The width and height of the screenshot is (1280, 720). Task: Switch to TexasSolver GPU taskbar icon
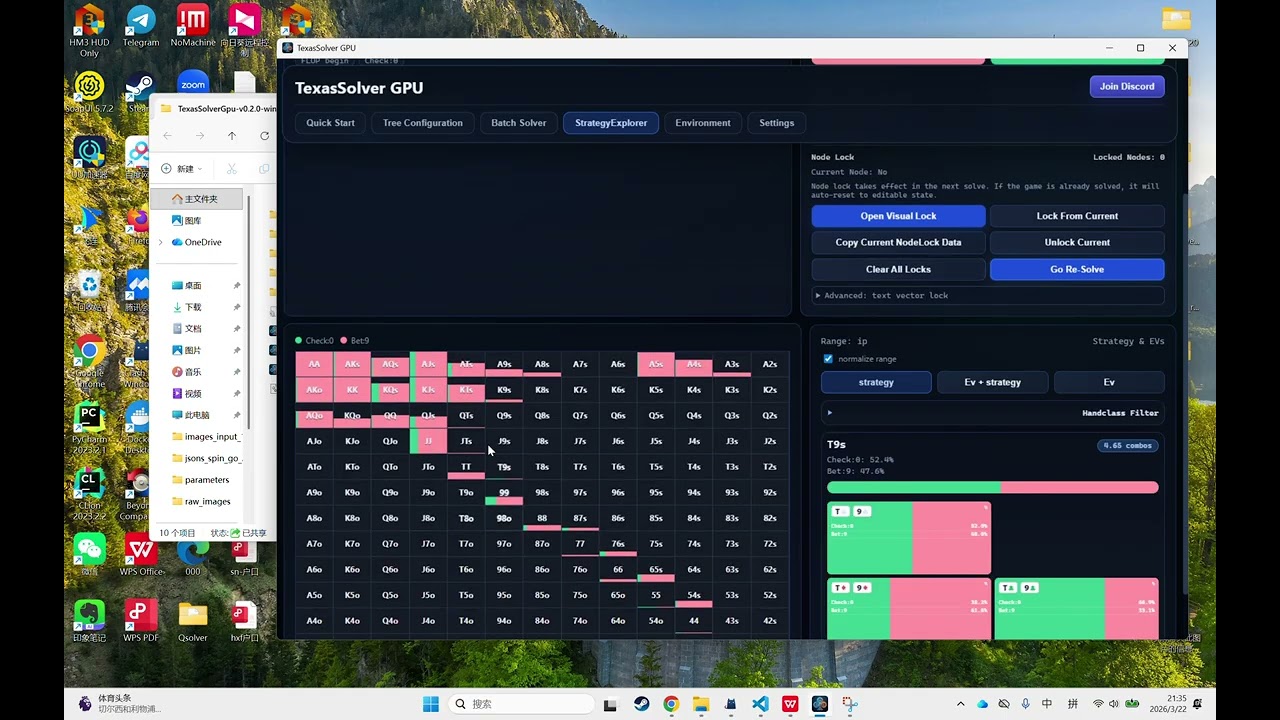[820, 704]
